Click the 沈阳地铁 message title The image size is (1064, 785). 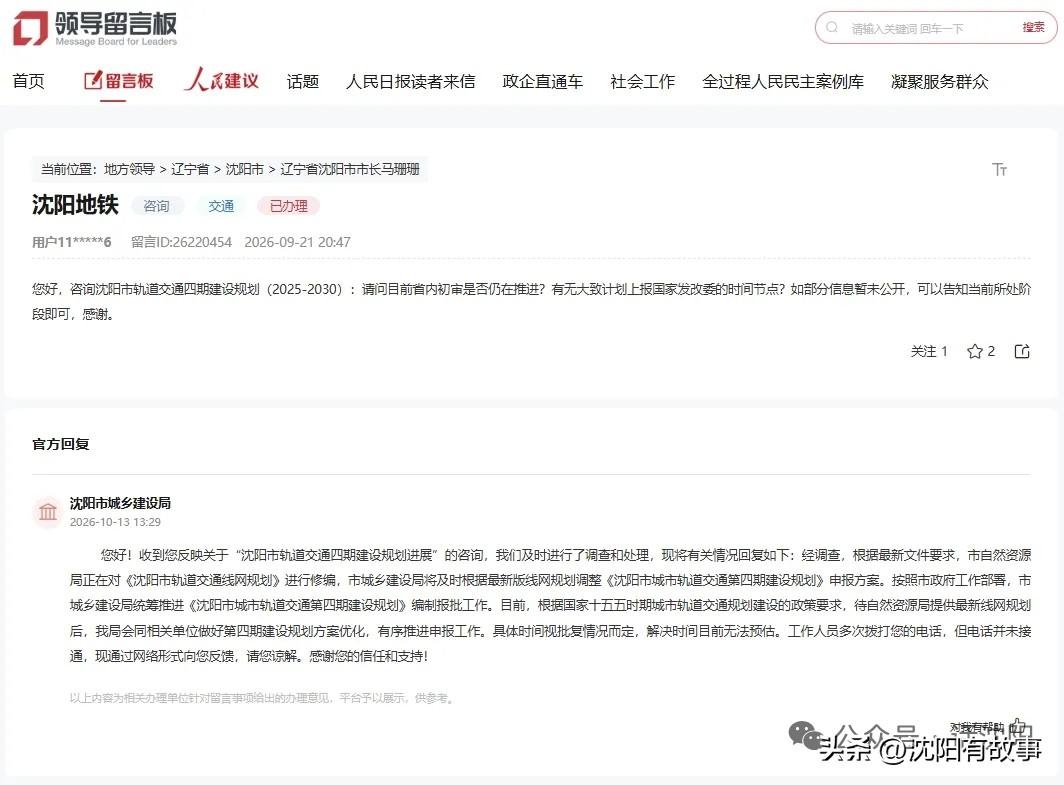pyautogui.click(x=75, y=204)
